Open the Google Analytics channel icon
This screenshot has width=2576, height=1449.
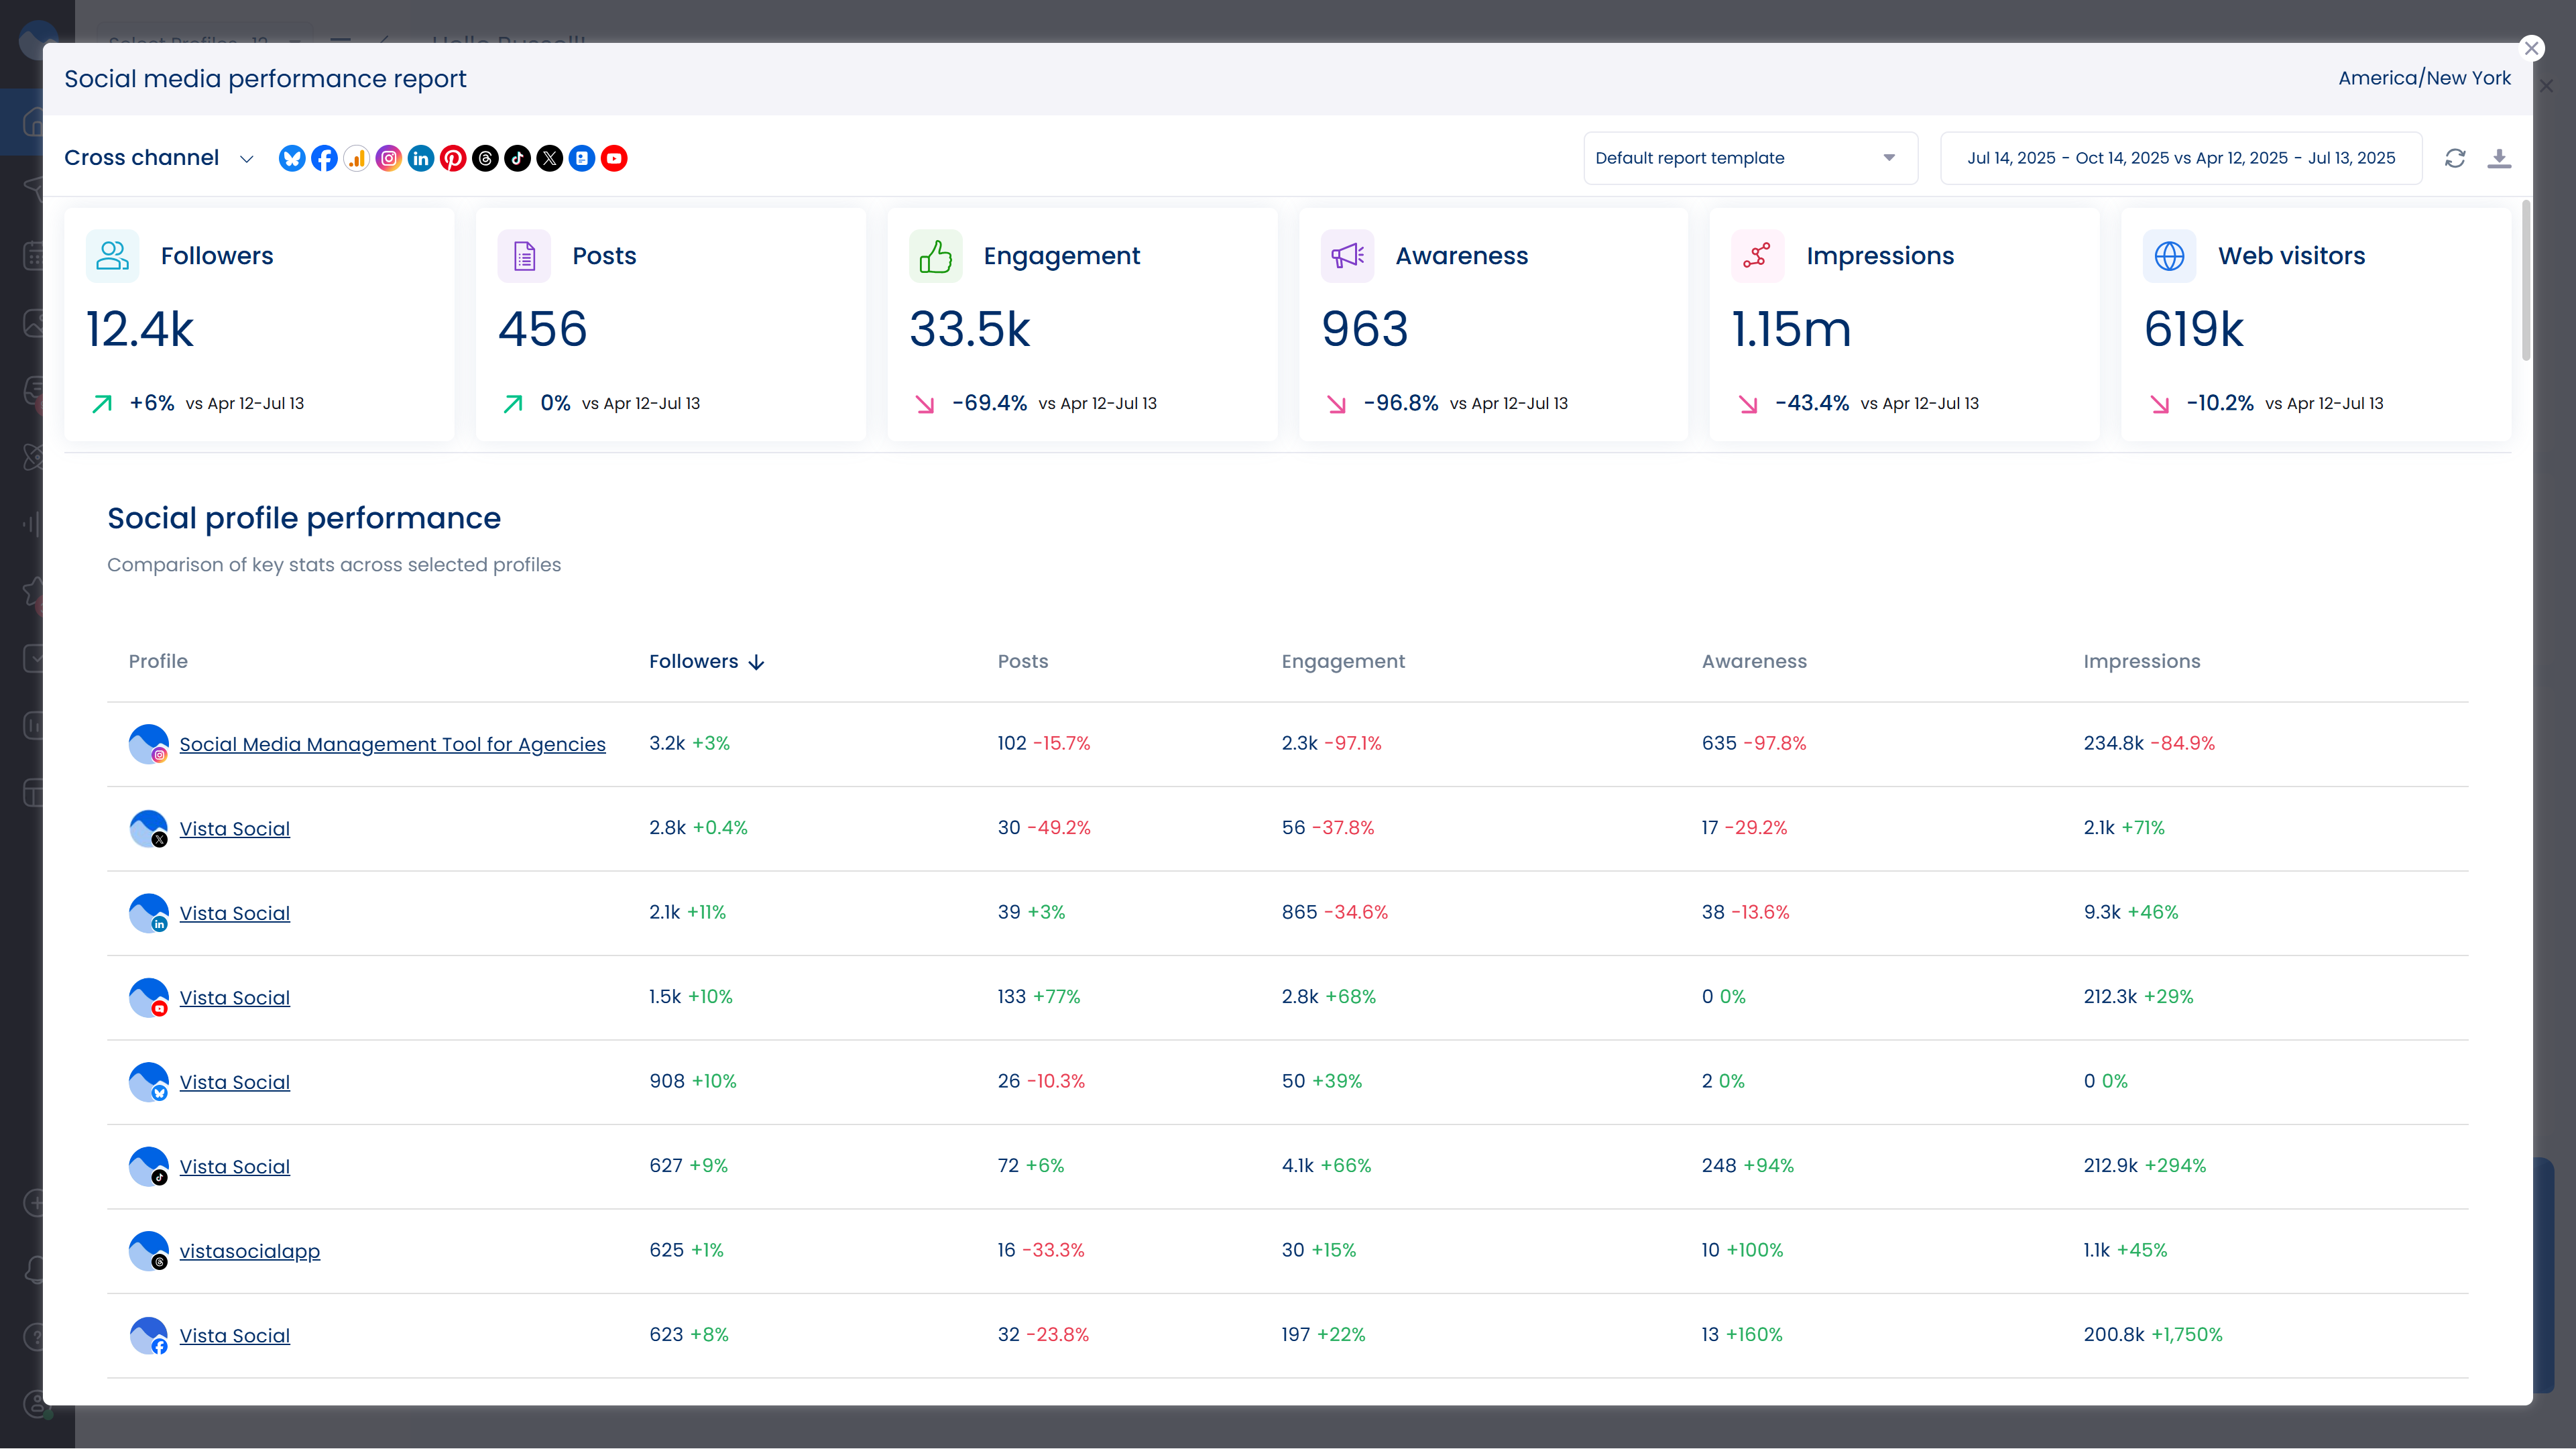click(357, 158)
